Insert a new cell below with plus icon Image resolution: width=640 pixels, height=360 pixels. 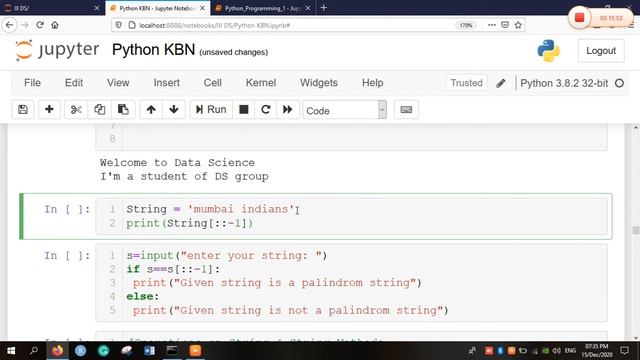click(49, 109)
